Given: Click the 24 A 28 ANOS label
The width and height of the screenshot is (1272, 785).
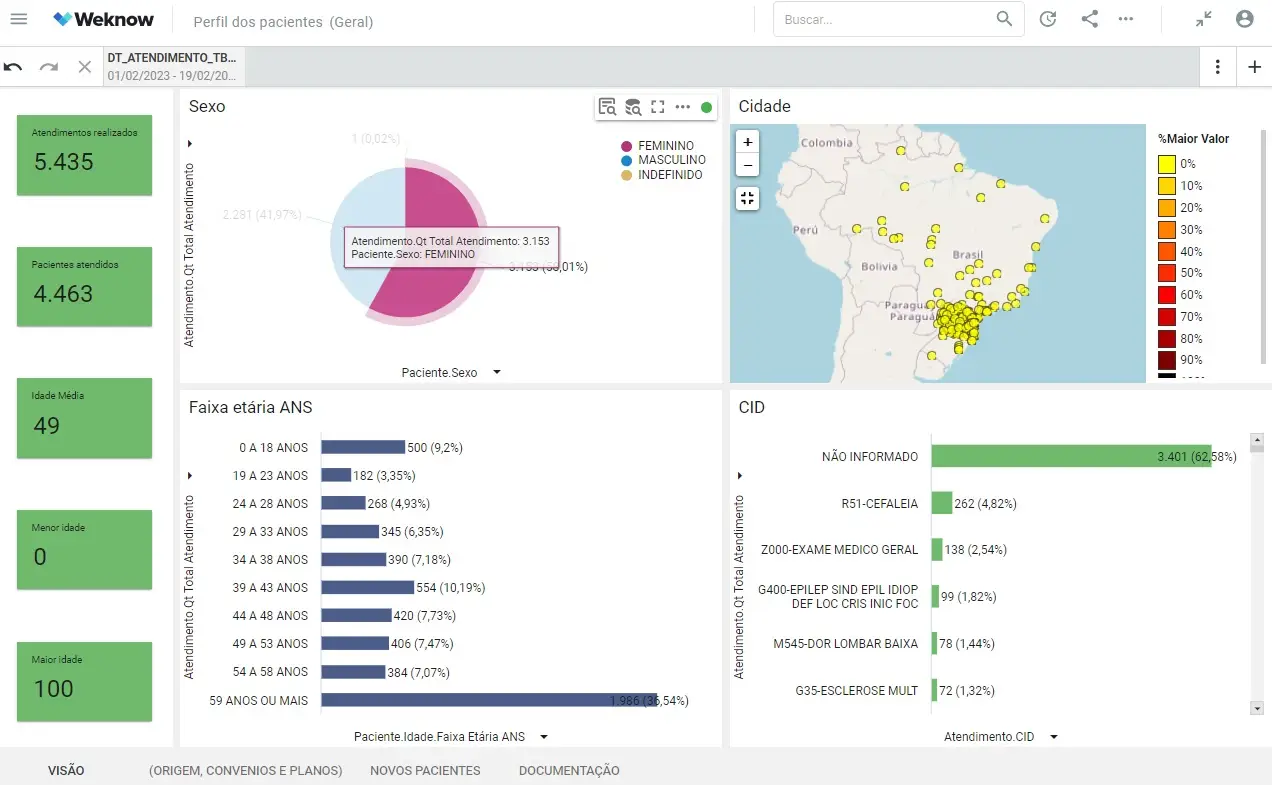Looking at the screenshot, I should tap(270, 503).
